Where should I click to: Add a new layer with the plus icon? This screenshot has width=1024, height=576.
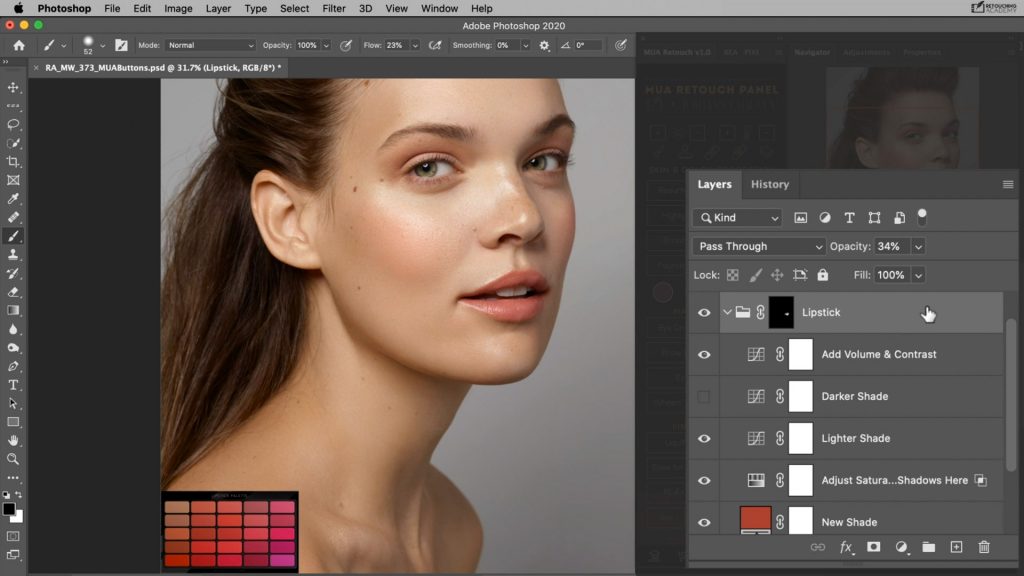click(956, 548)
